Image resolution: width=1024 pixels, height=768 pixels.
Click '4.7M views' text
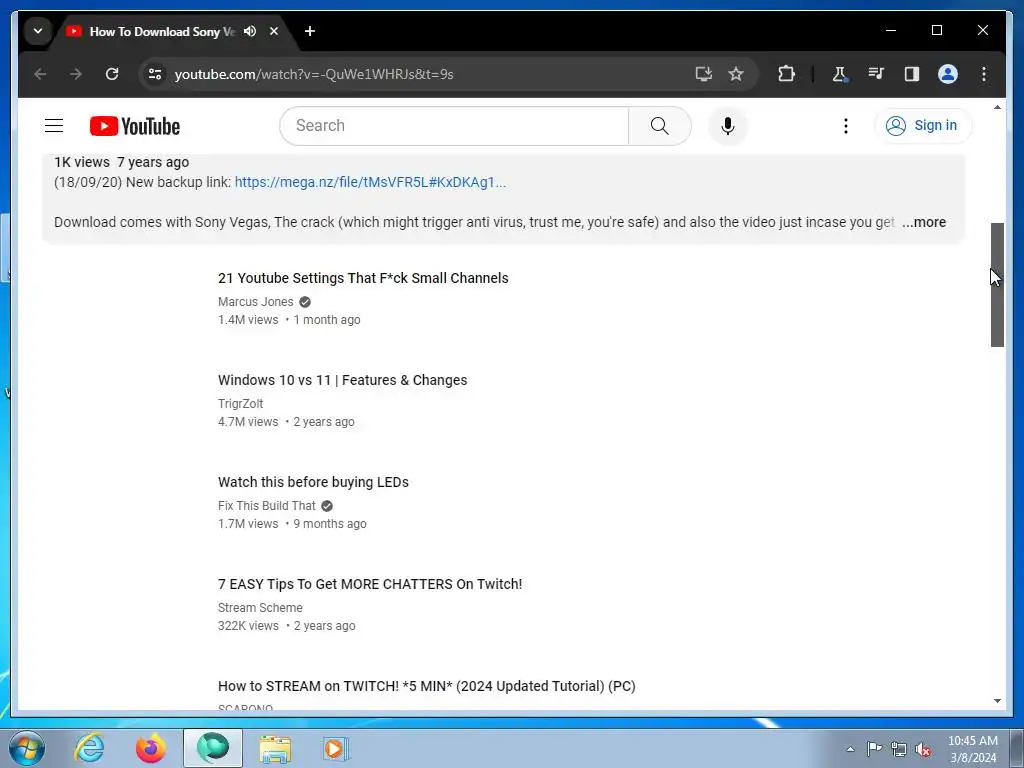(x=248, y=422)
